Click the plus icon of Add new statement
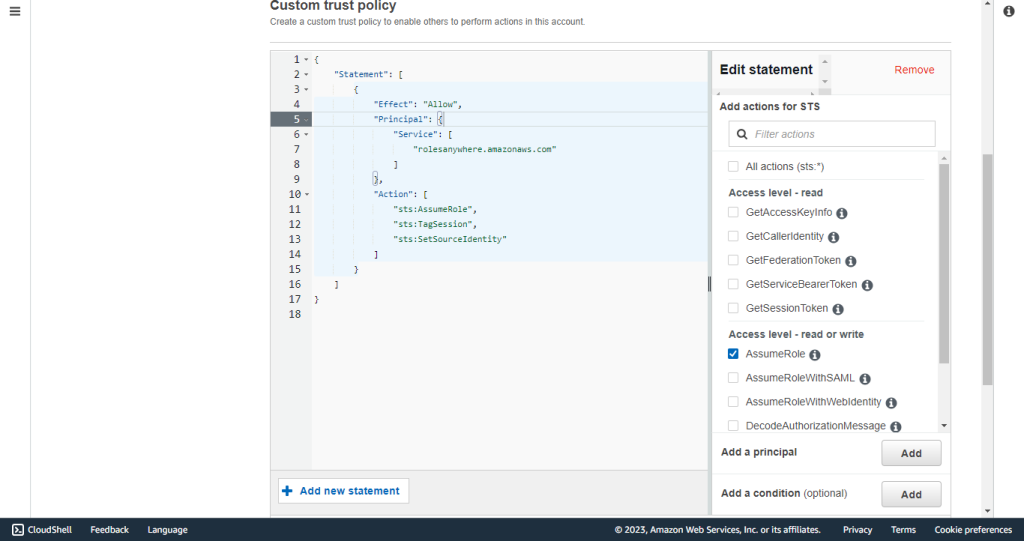The height and width of the screenshot is (541, 1024). point(287,491)
